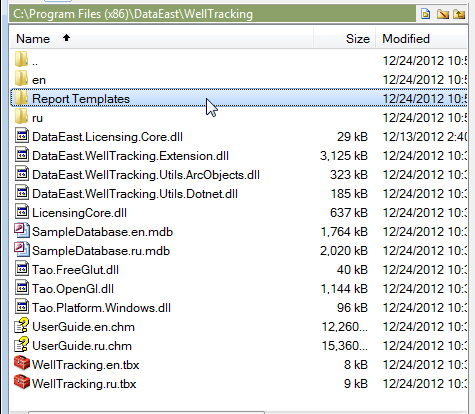Select SampleDatabase.en.mdb Access database file
The image size is (475, 414).
pos(239,232)
